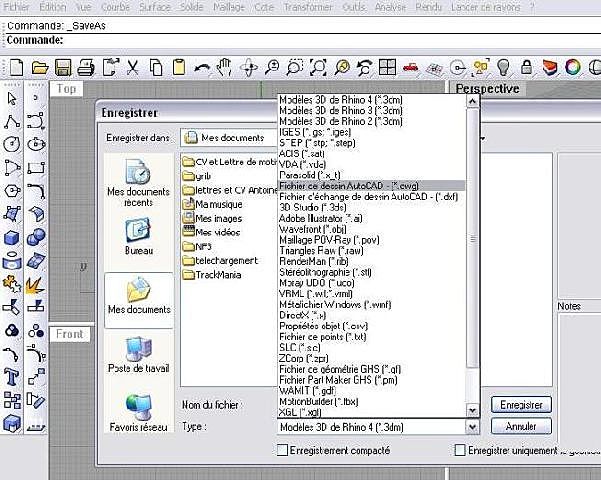Click the Zoom extents icon
The width and height of the screenshot is (601, 480).
tap(318, 67)
